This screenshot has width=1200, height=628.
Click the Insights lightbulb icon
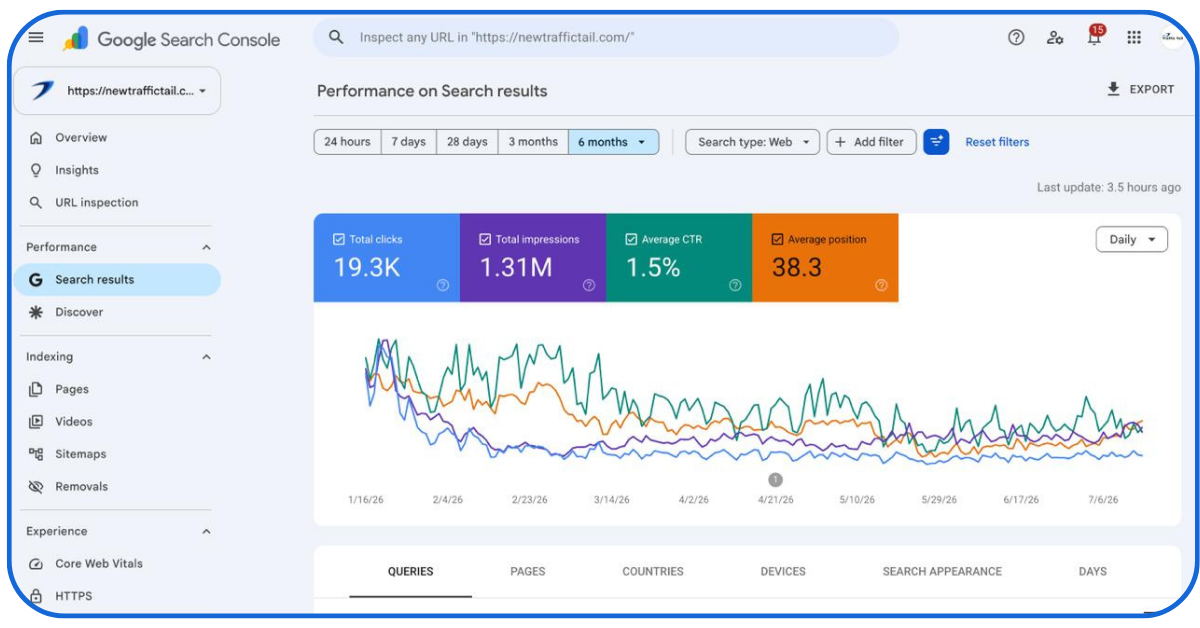click(x=36, y=170)
